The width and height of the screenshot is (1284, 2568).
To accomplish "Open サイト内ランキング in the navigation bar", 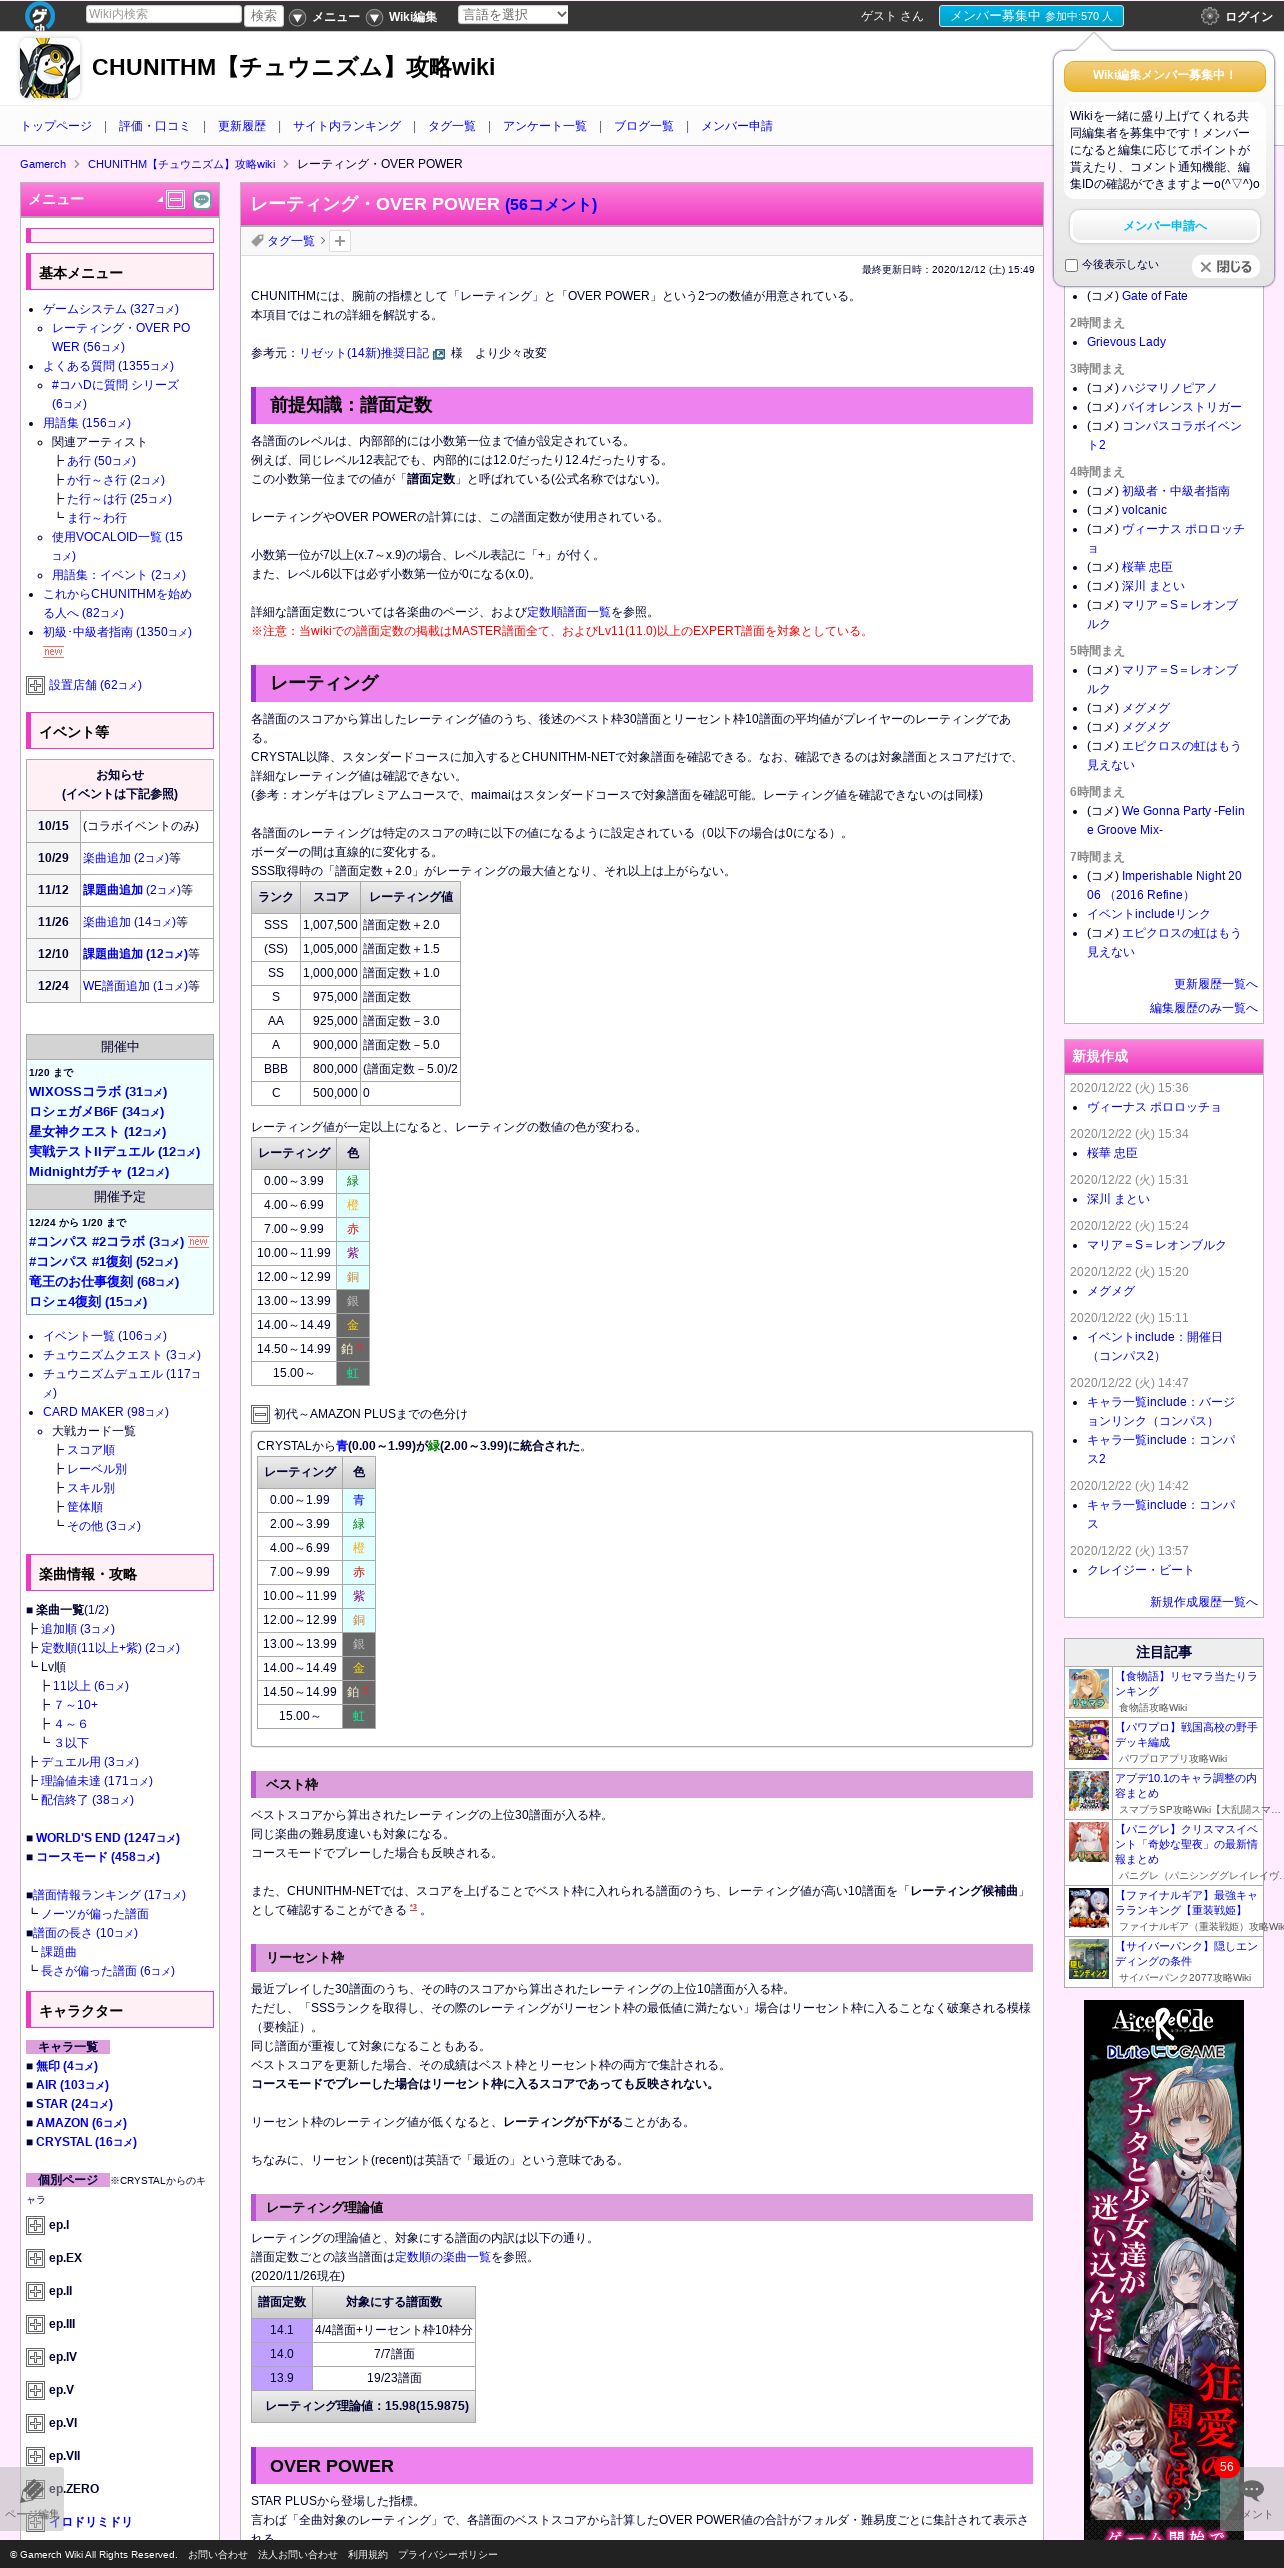I will [x=347, y=126].
